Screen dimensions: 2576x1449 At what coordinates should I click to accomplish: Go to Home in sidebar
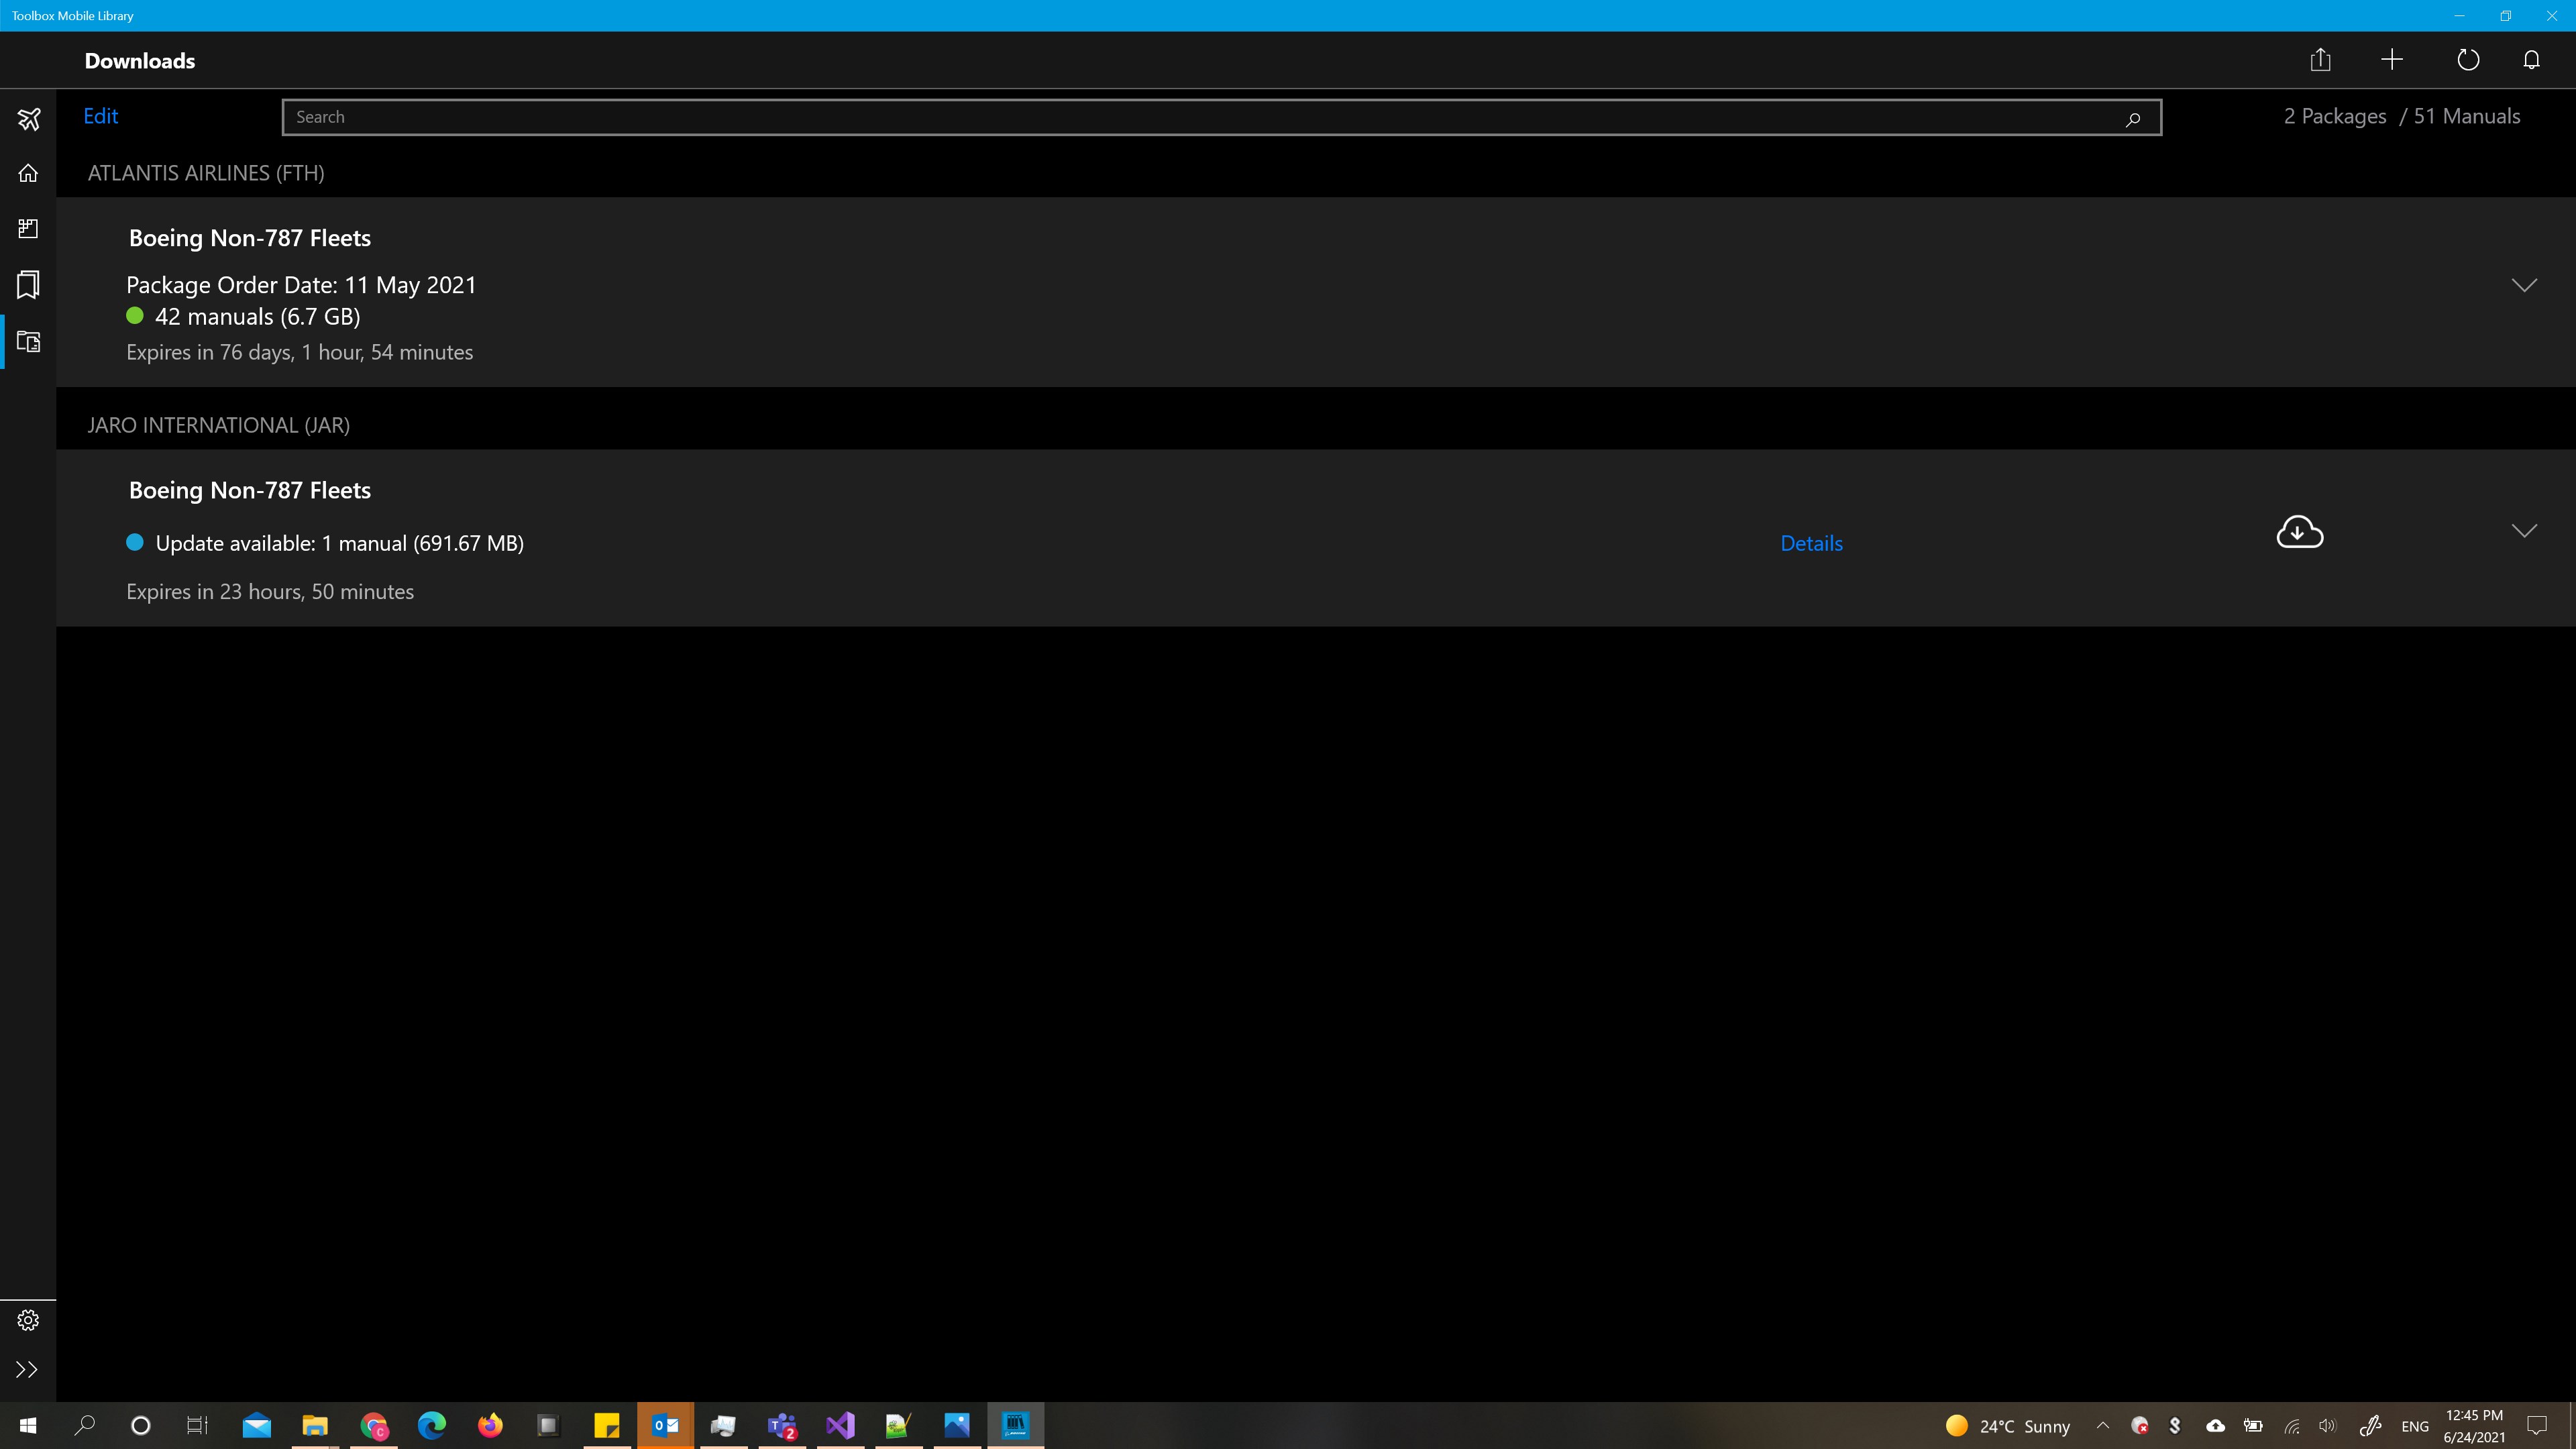28,173
